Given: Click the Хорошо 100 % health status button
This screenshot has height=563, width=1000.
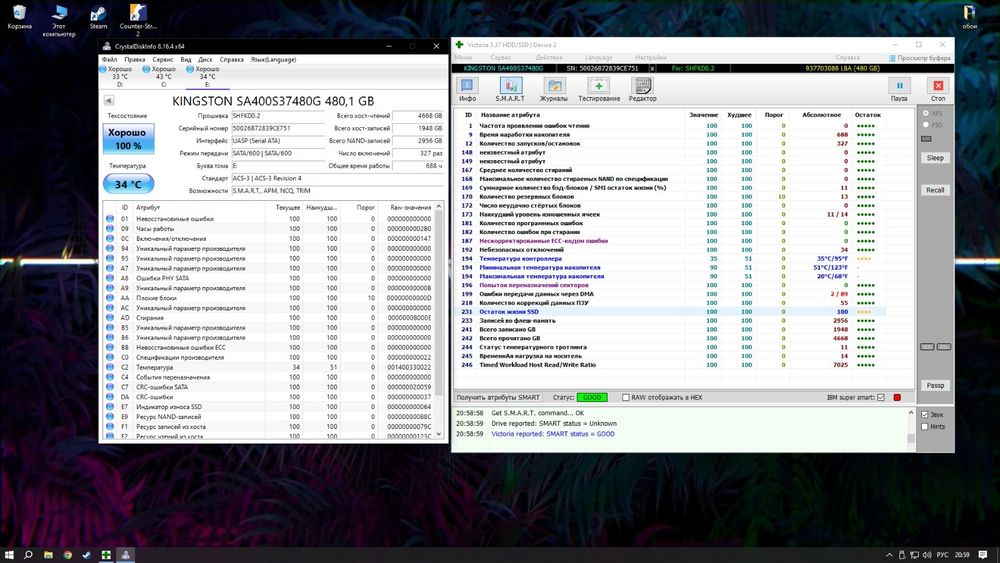Looking at the screenshot, I should tap(128, 138).
